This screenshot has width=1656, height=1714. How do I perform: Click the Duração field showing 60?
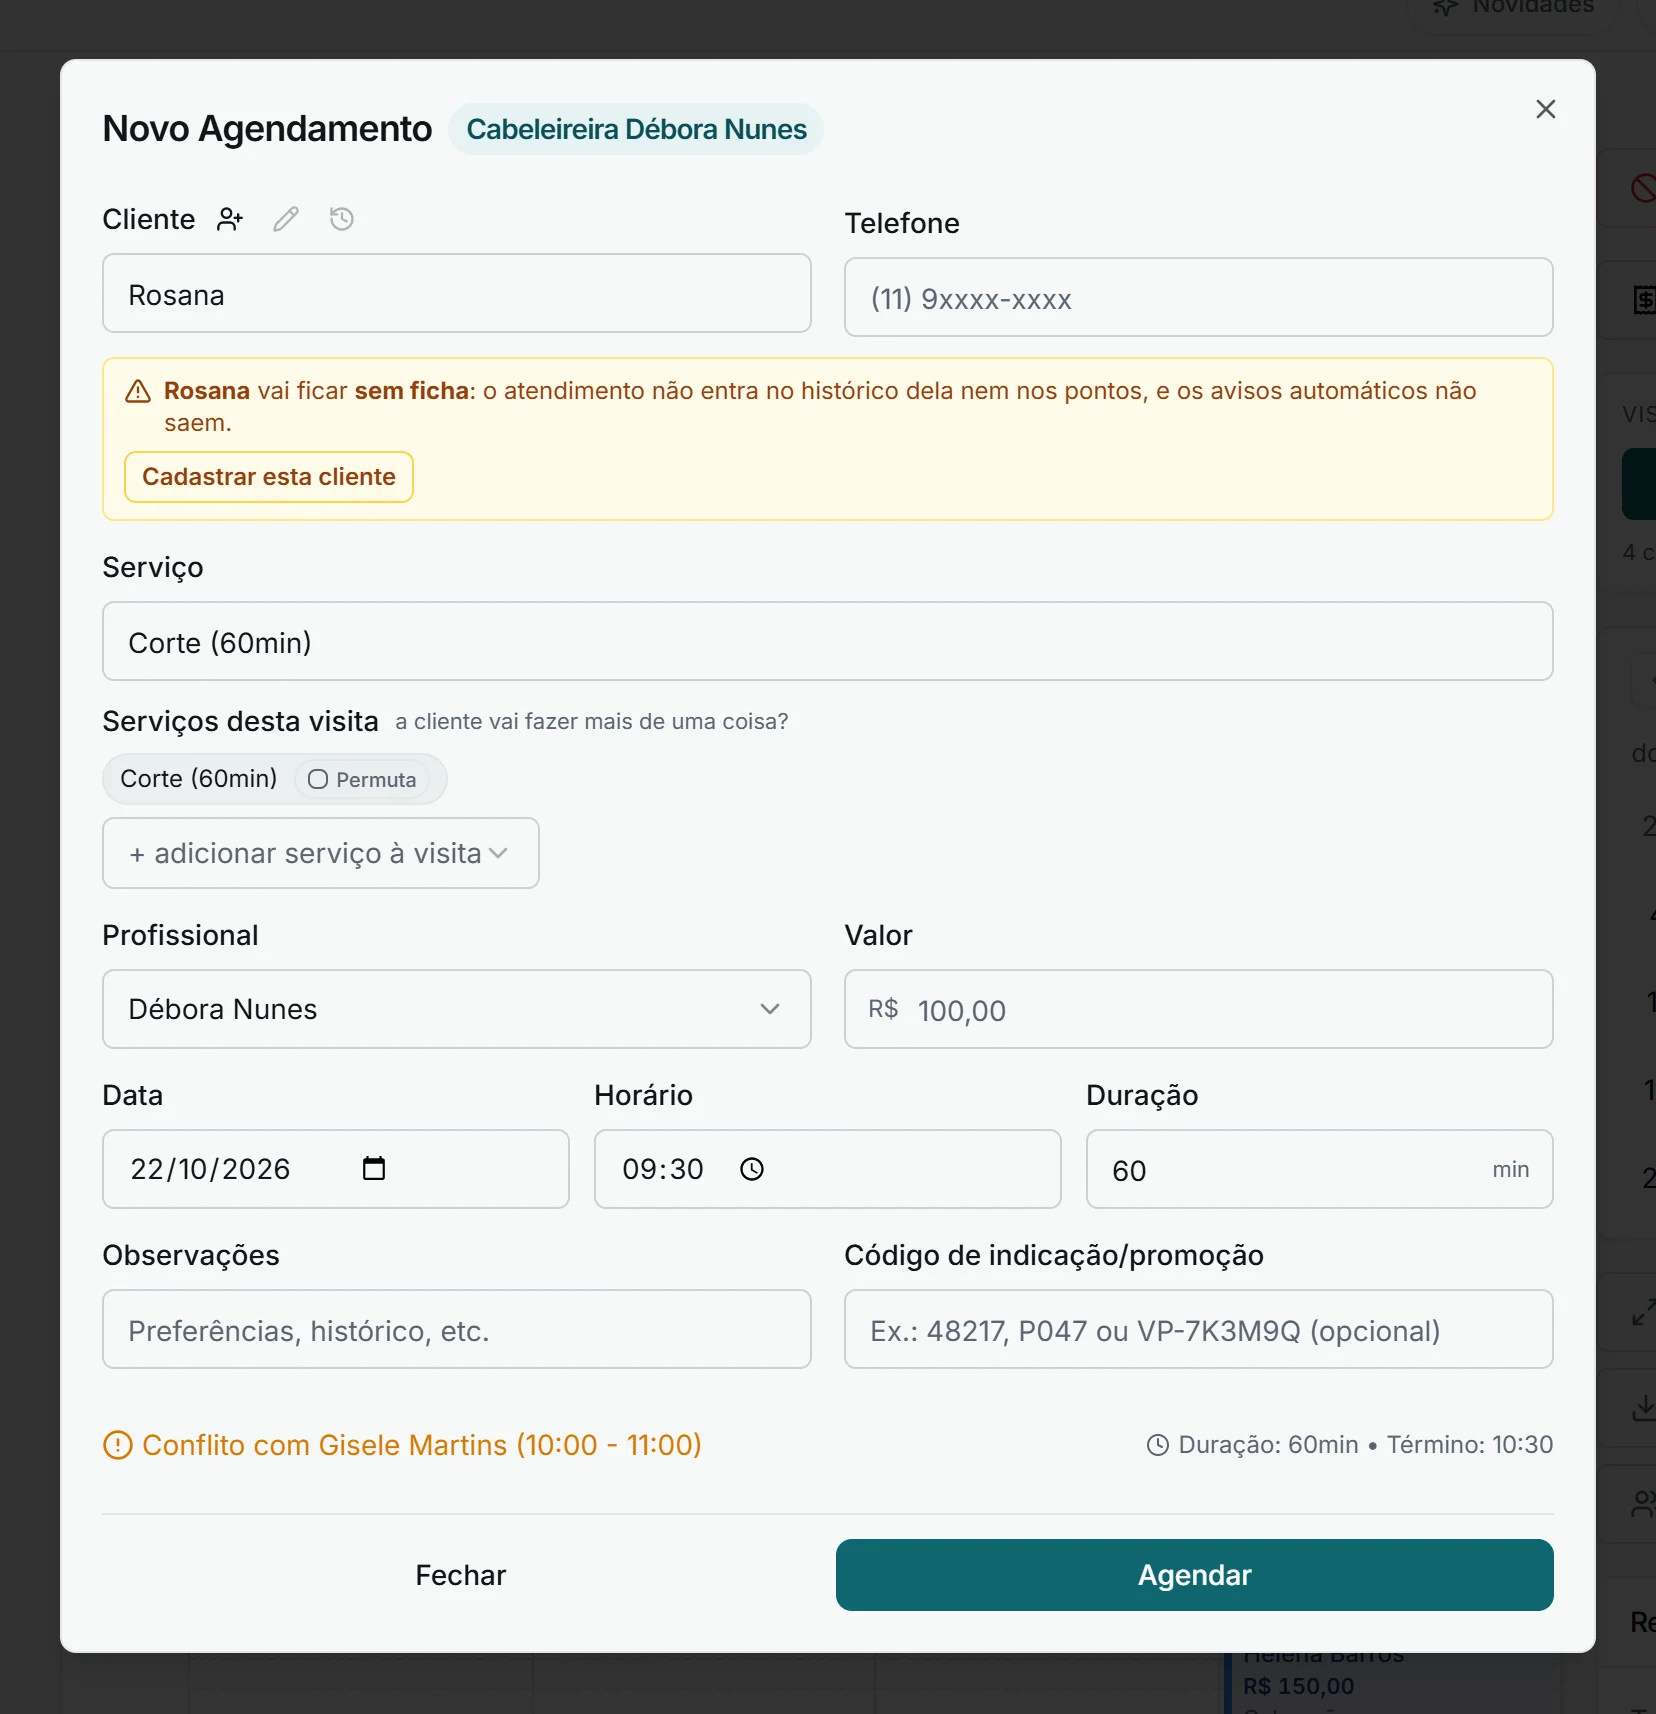1320,1169
